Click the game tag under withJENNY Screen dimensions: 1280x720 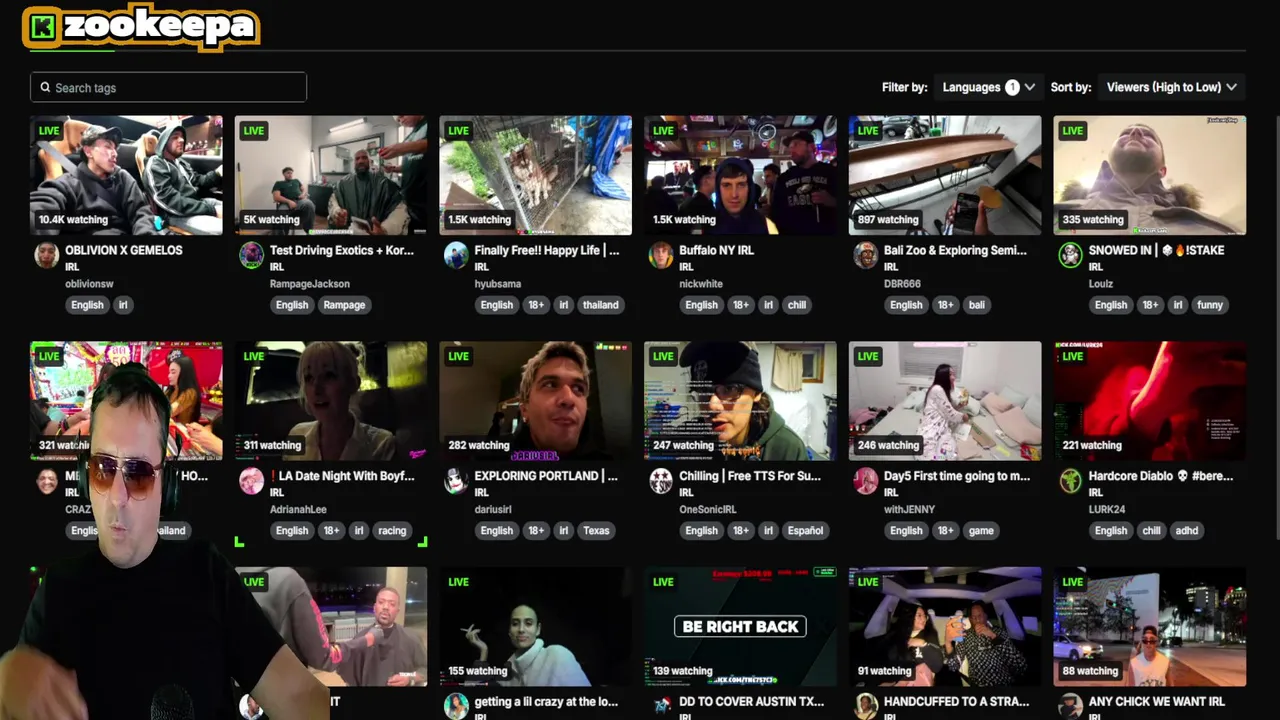(981, 531)
